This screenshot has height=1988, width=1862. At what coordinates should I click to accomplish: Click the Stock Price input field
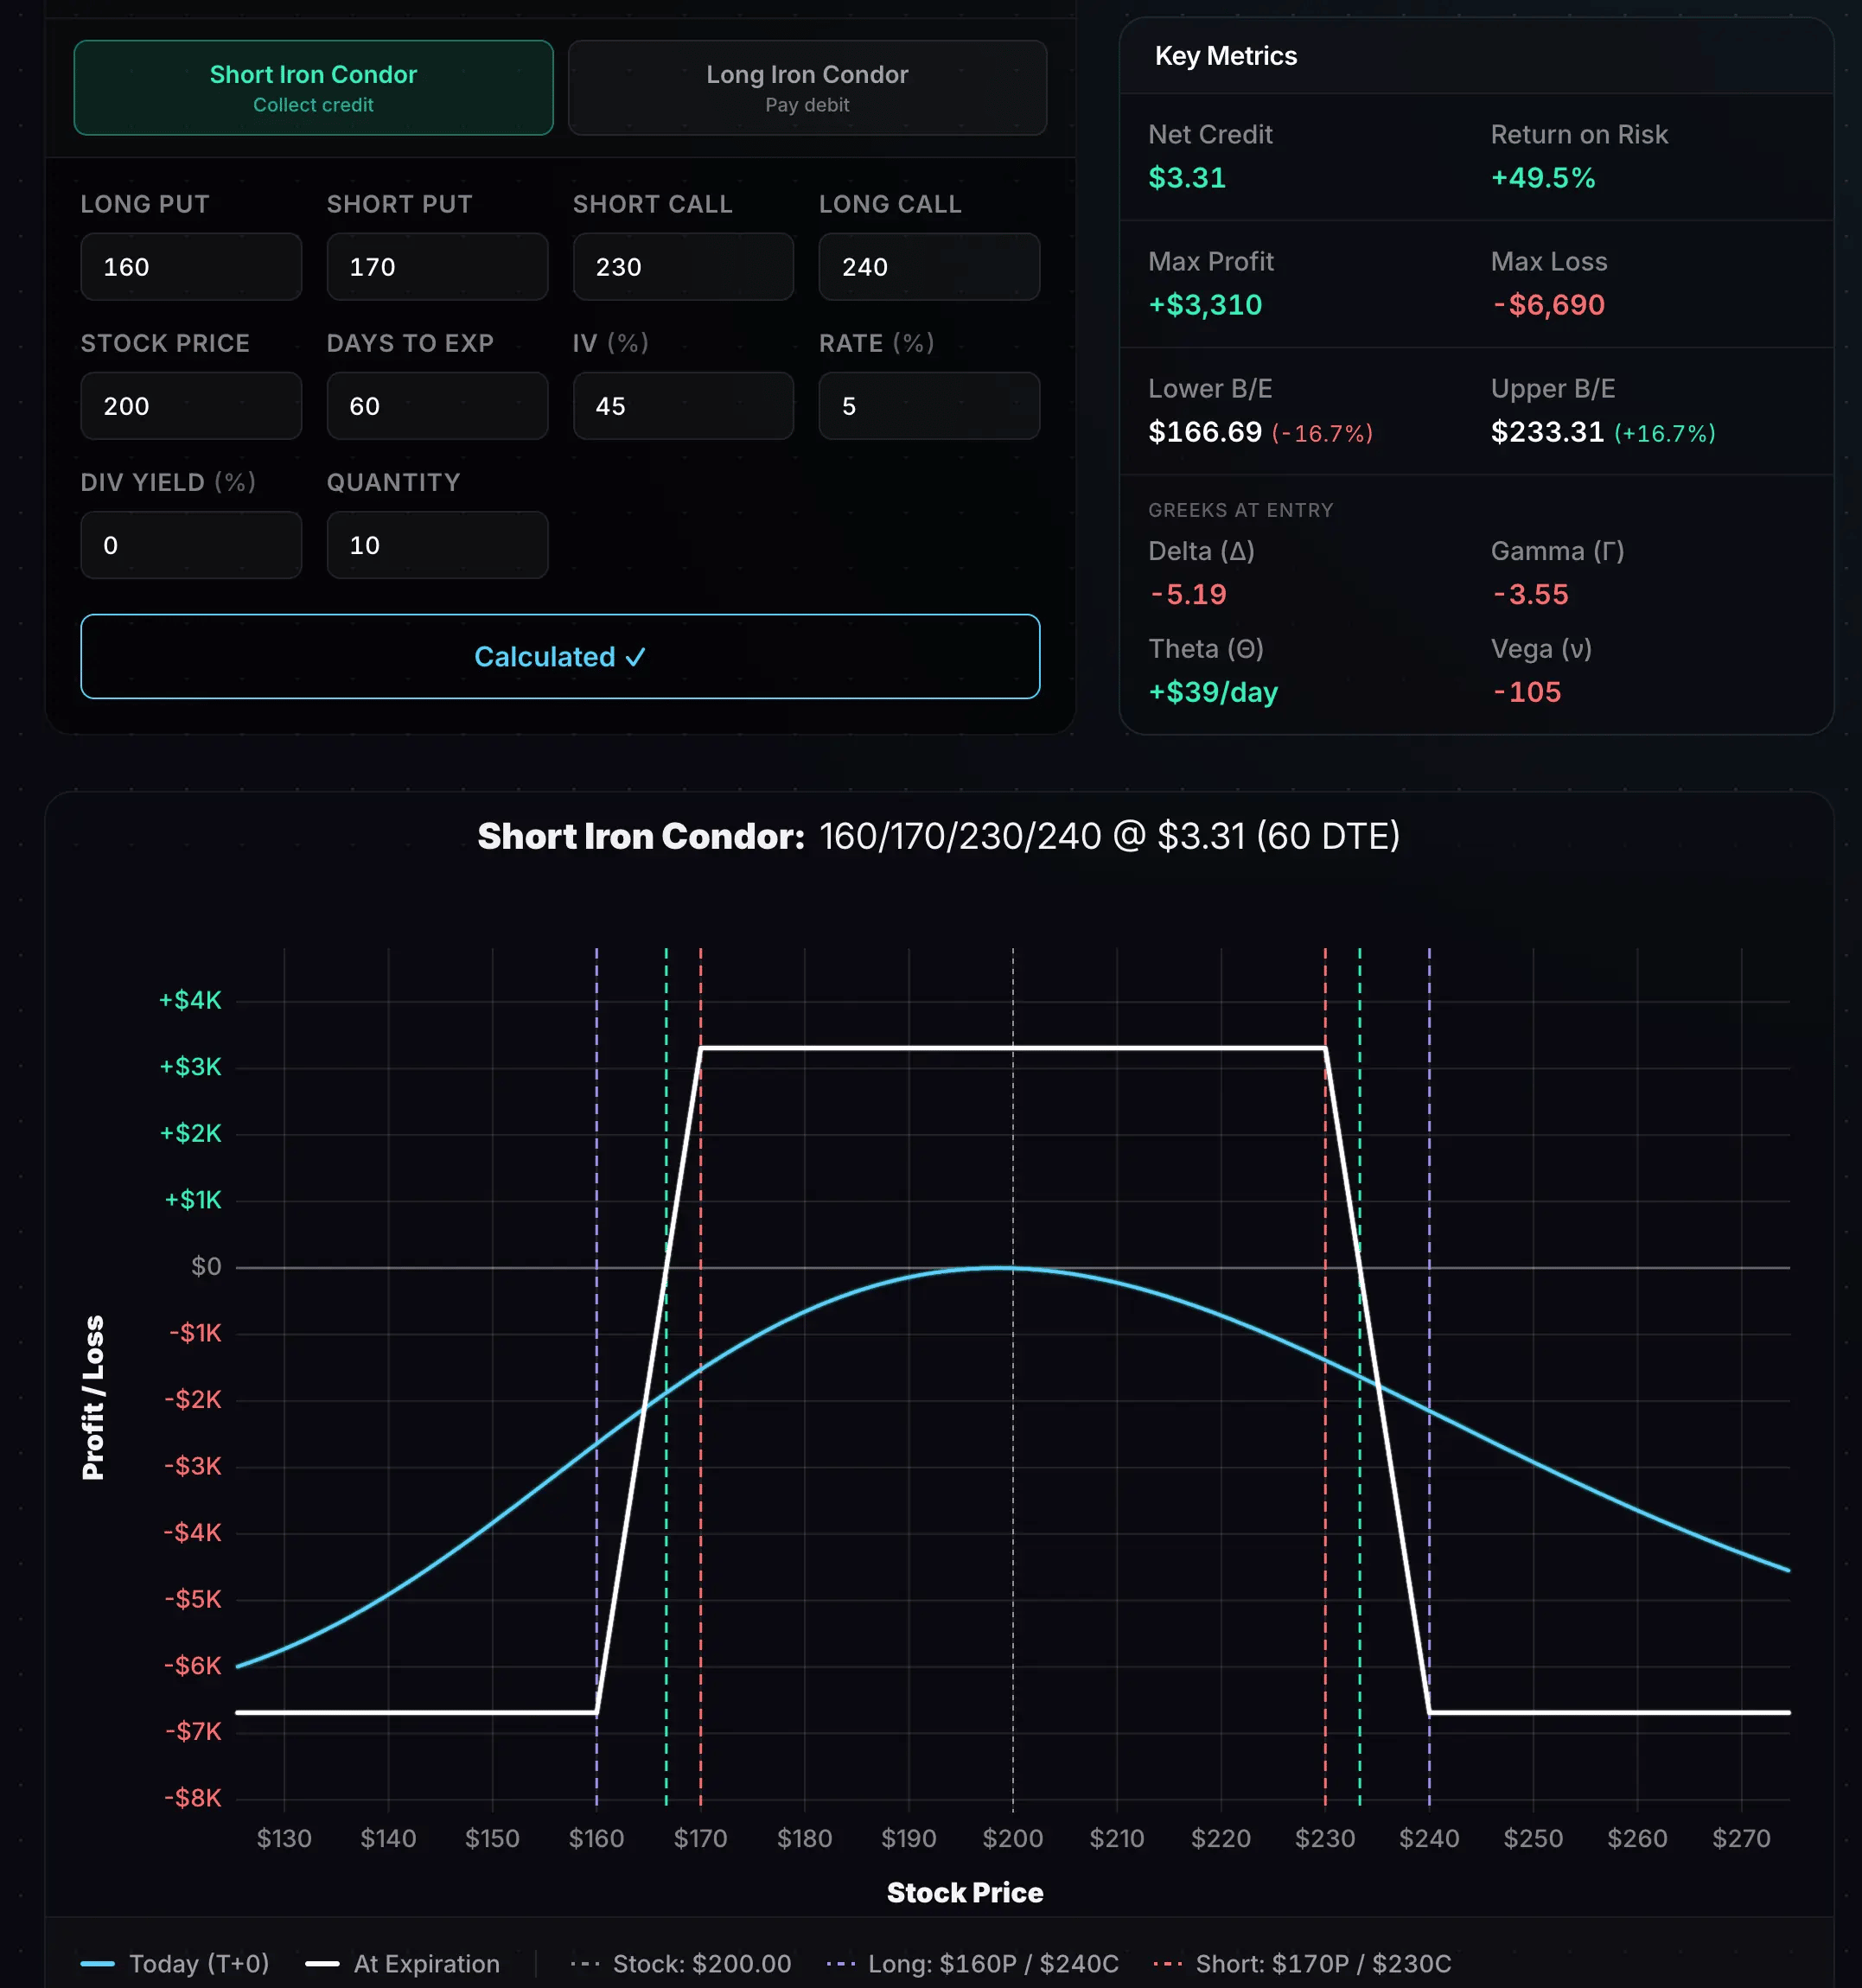[x=191, y=406]
